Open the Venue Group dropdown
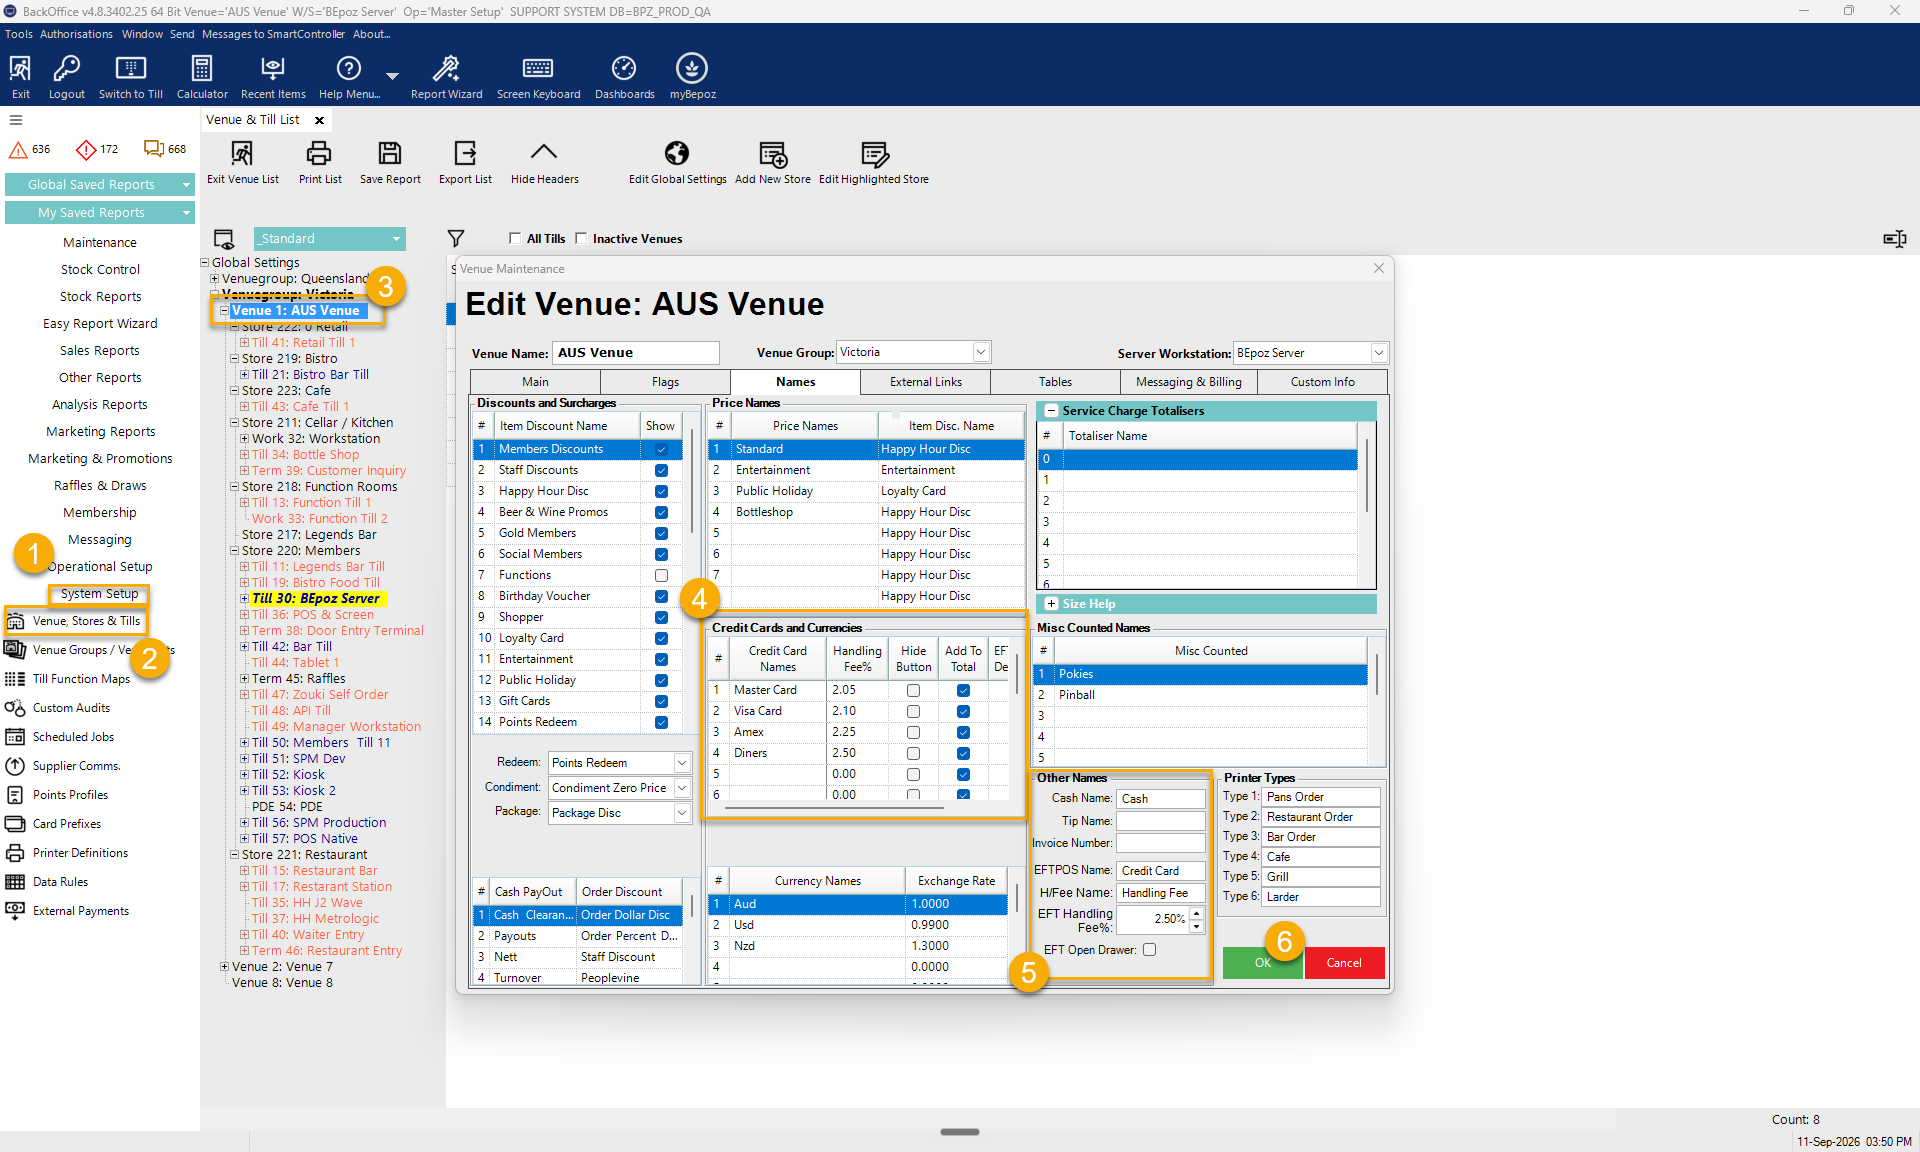1920x1152 pixels. click(x=981, y=352)
